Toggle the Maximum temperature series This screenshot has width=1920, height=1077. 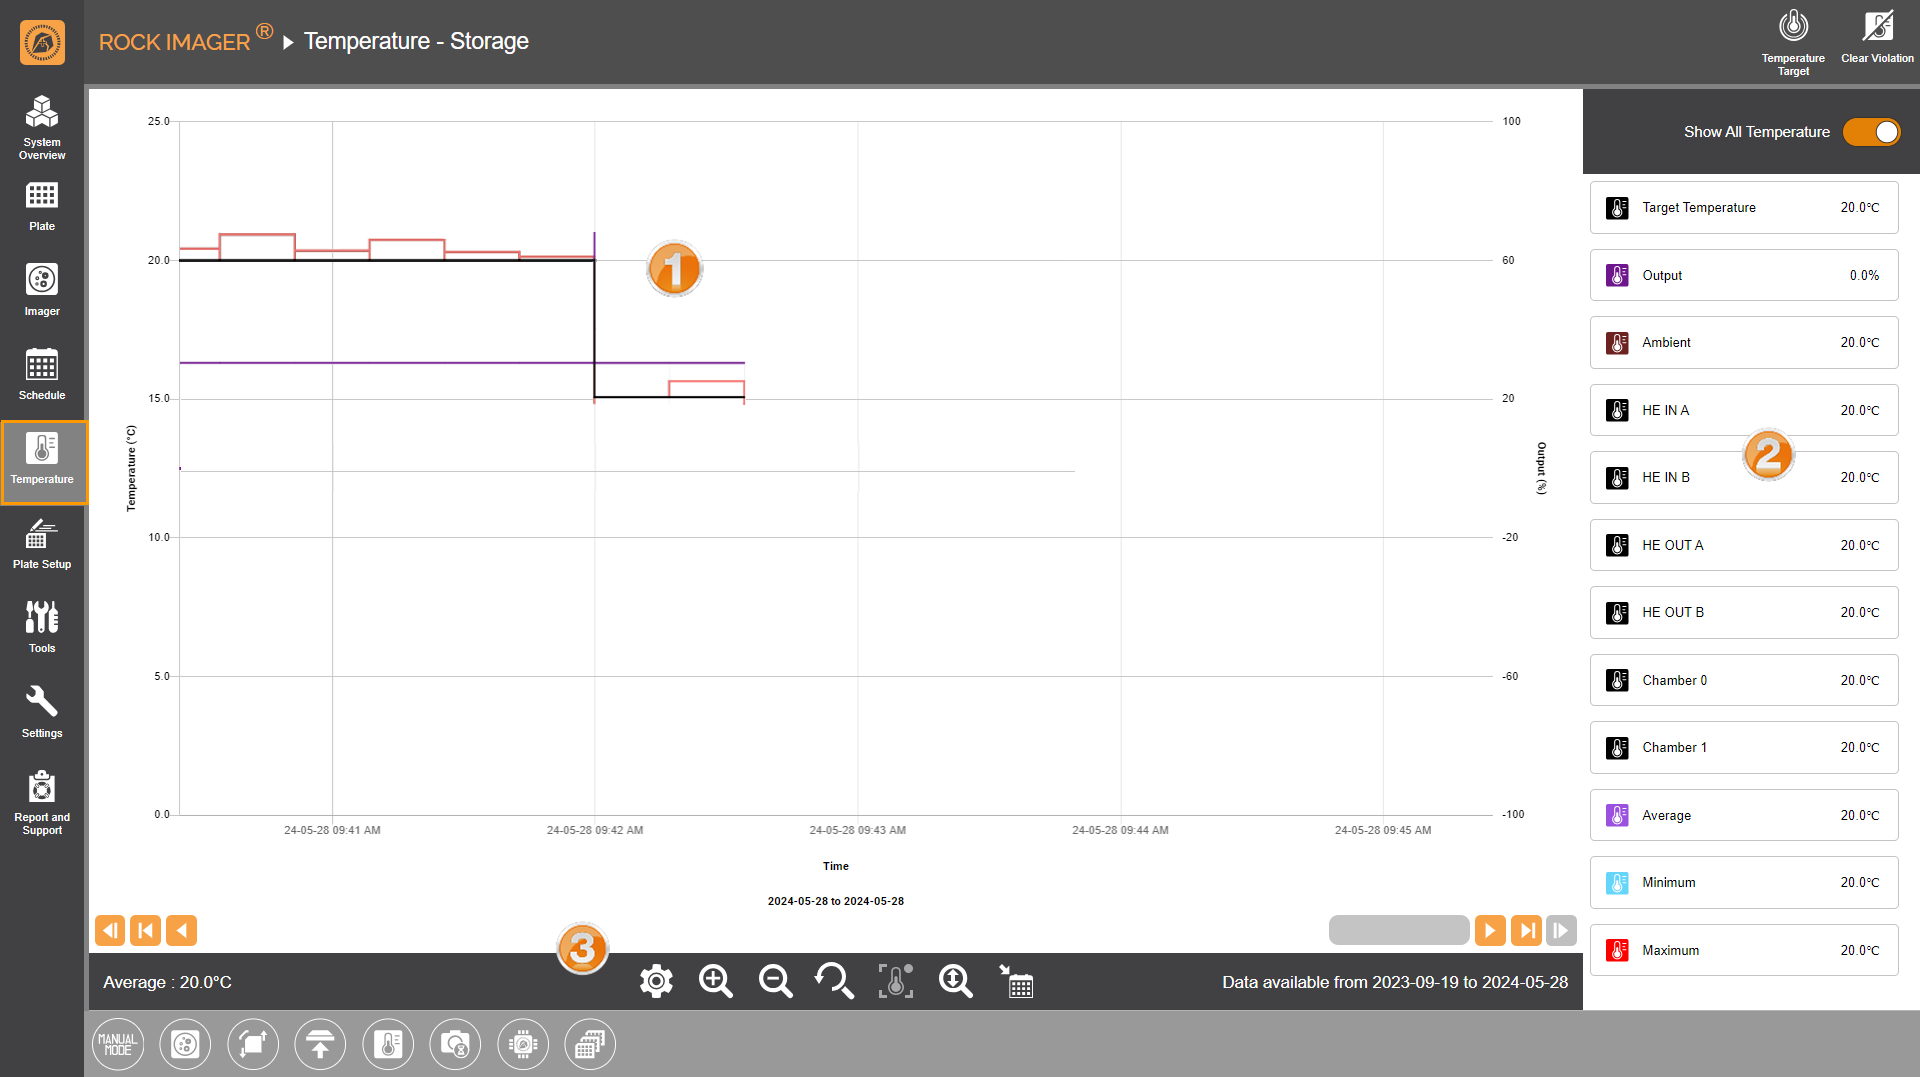(1743, 950)
